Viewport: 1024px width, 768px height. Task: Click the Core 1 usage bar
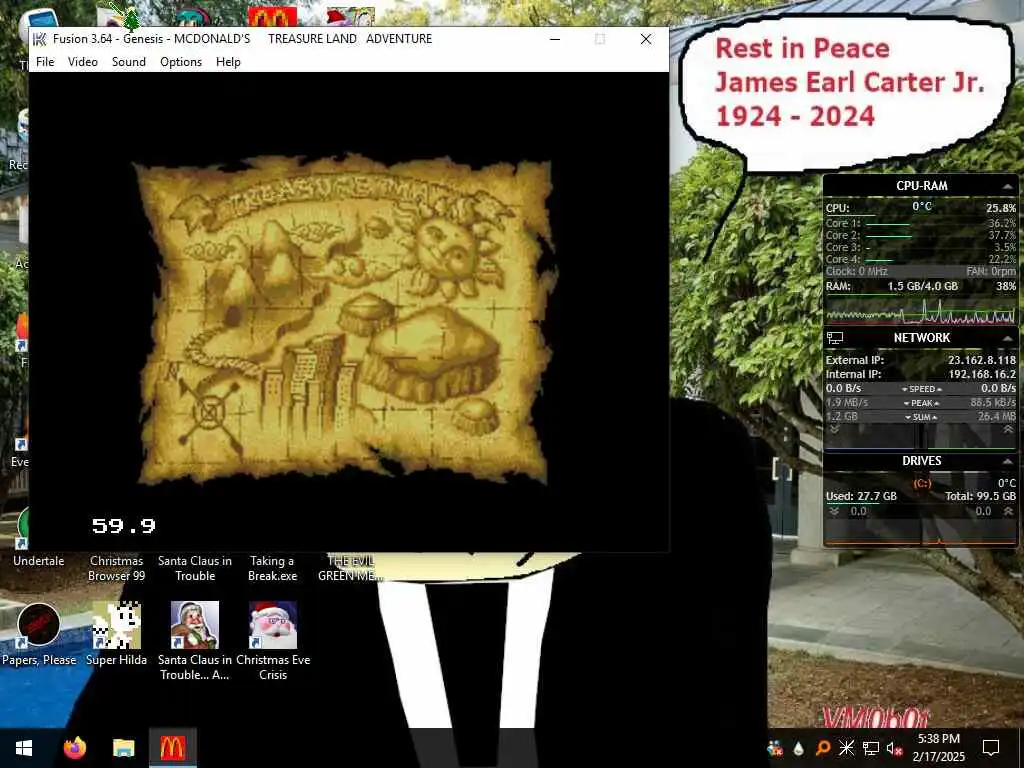tap(887, 224)
